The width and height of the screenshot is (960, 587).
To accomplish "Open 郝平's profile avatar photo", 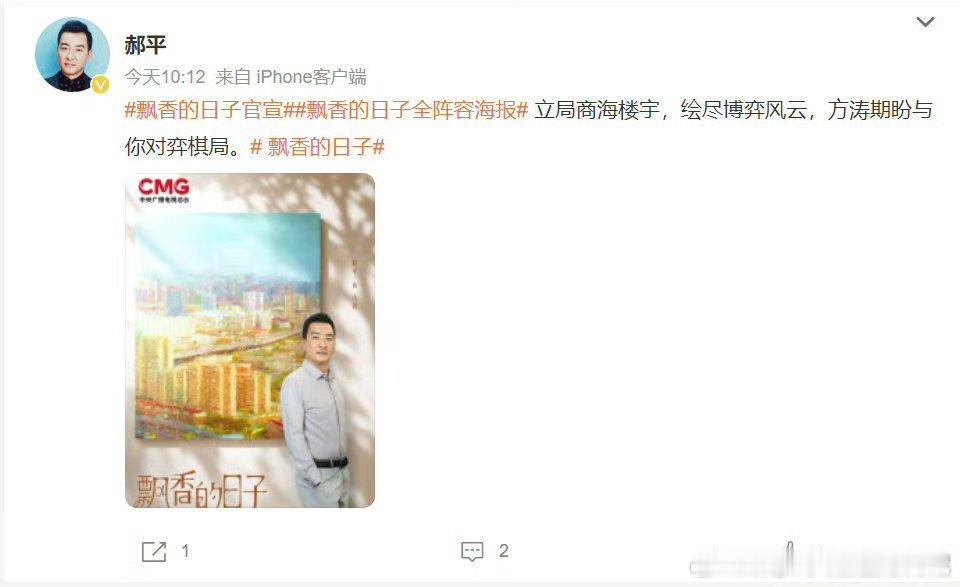I will tap(72, 54).
